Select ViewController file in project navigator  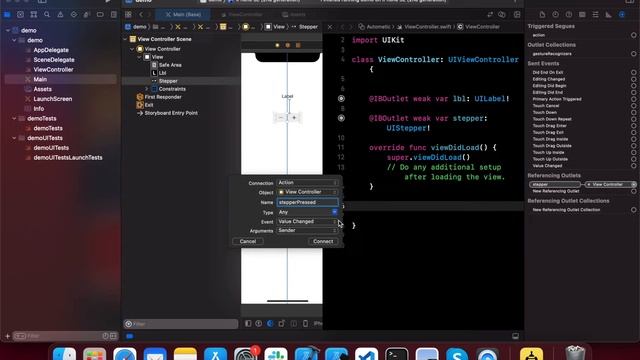[53, 69]
